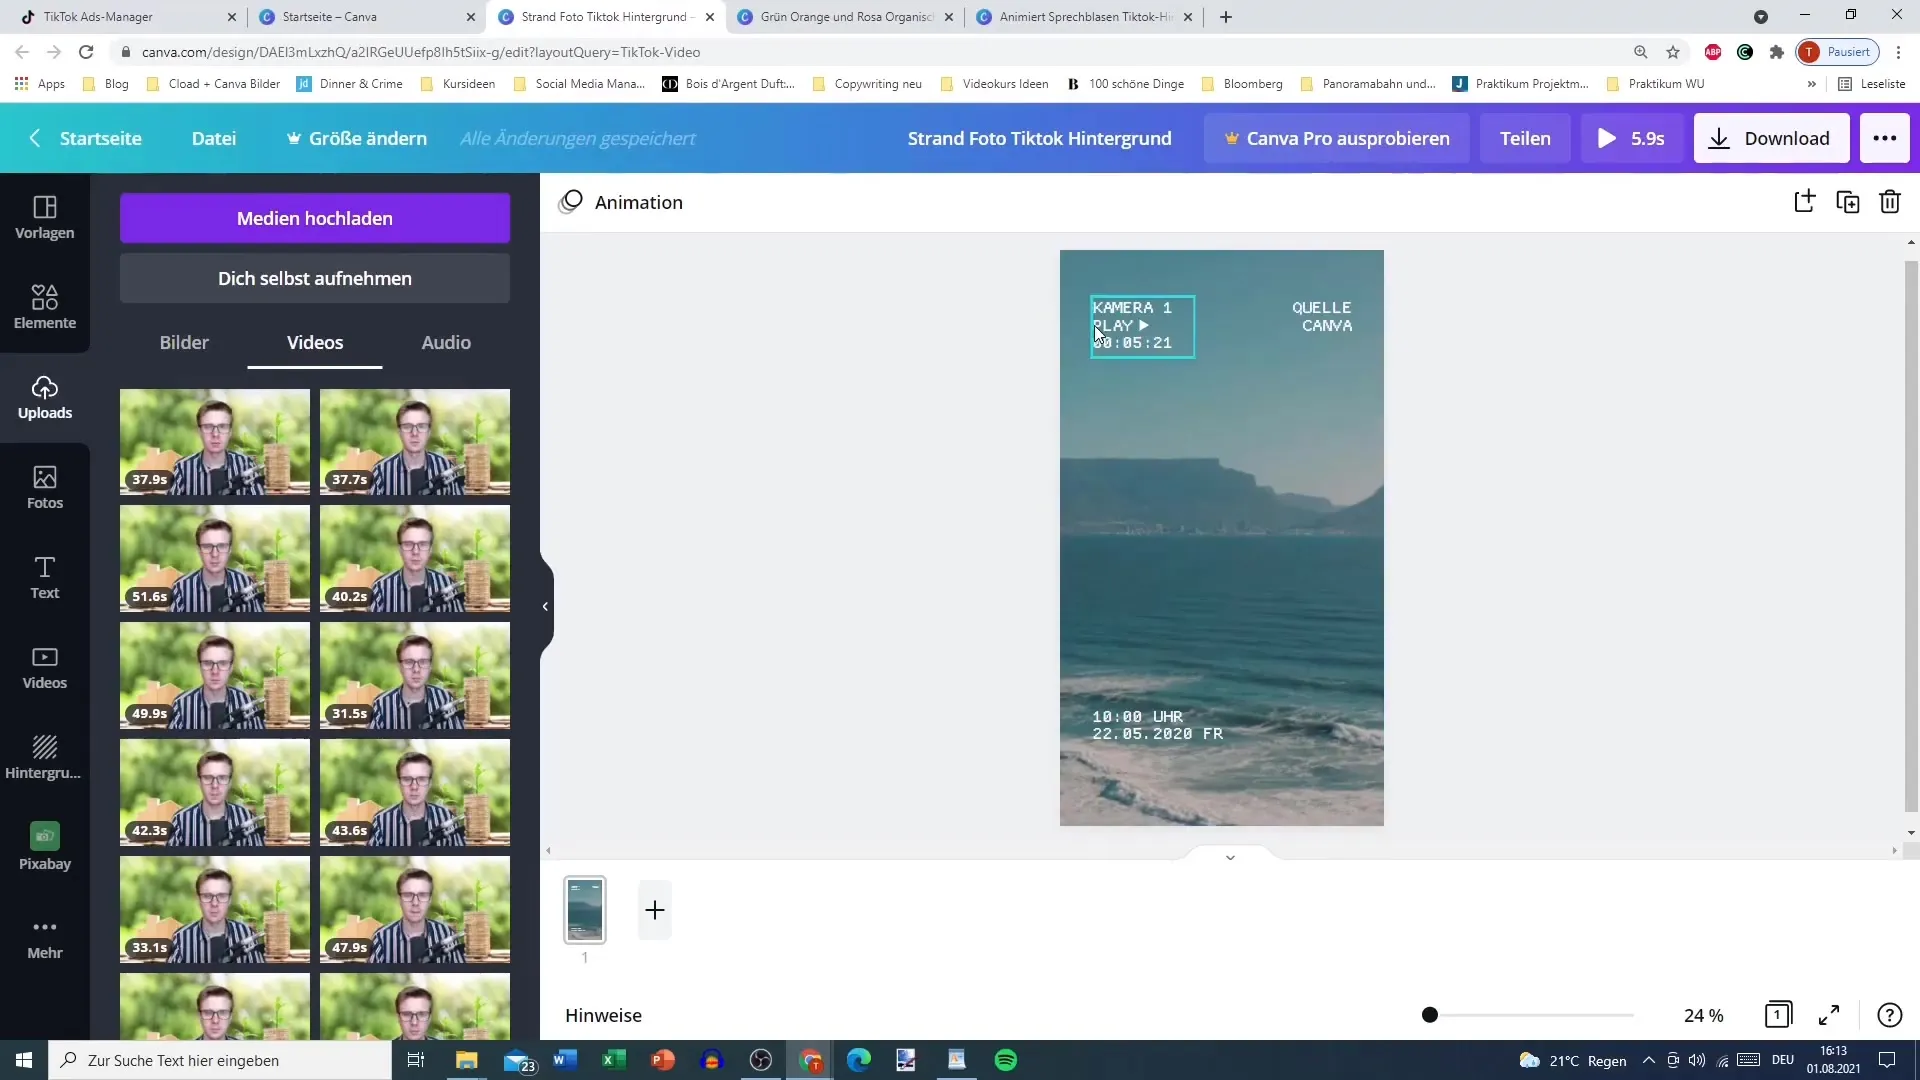Click the share/export icon top right
Screen dimensions: 1920x1080
1804,202
